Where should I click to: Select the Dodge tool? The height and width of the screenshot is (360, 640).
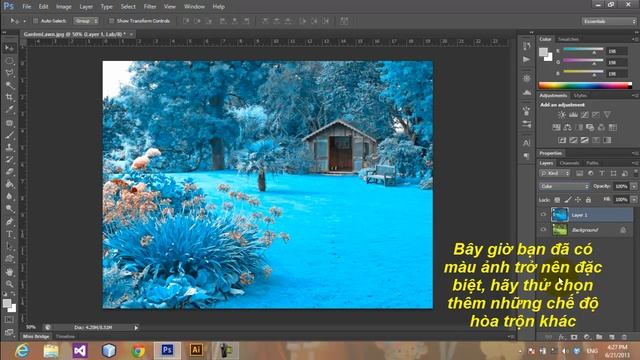[9, 209]
